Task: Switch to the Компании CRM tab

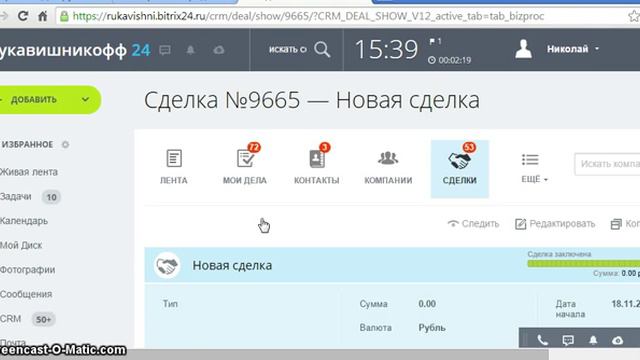Action: pyautogui.click(x=388, y=168)
